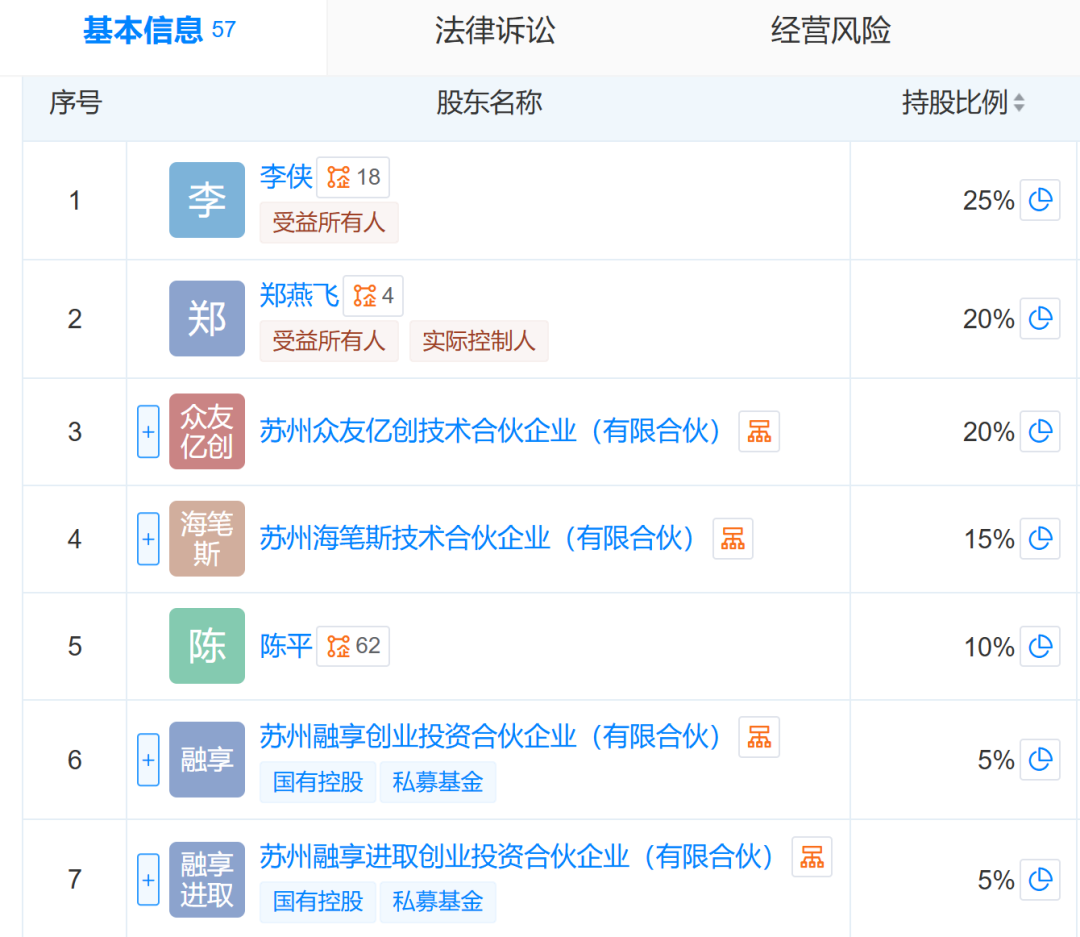Click 私募基金 tag in row 7

pyautogui.click(x=438, y=901)
